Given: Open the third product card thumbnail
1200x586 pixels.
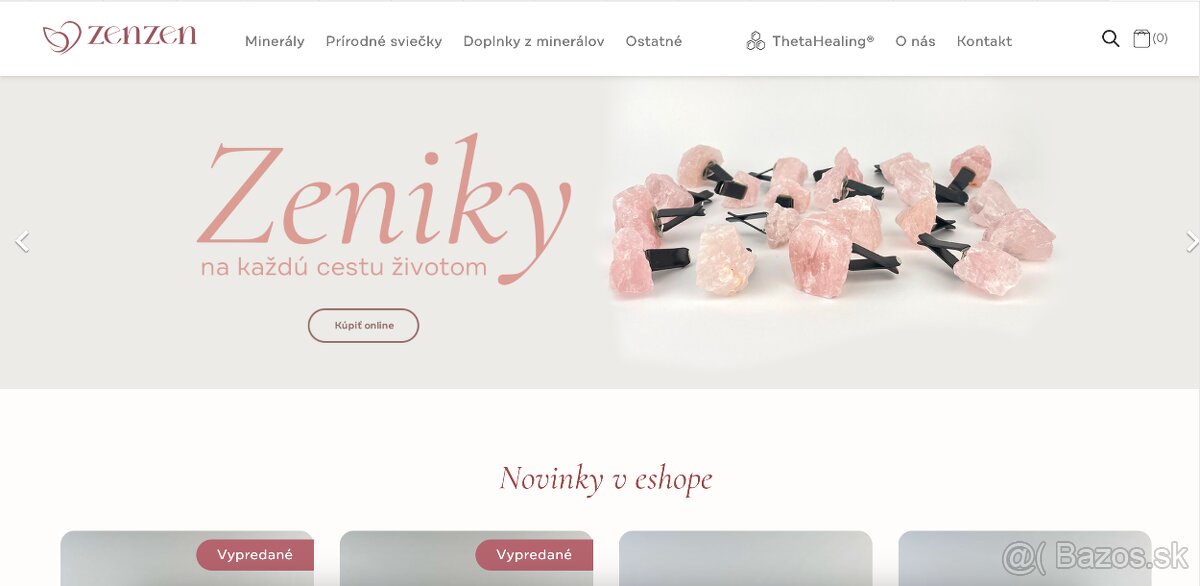Looking at the screenshot, I should [x=745, y=558].
